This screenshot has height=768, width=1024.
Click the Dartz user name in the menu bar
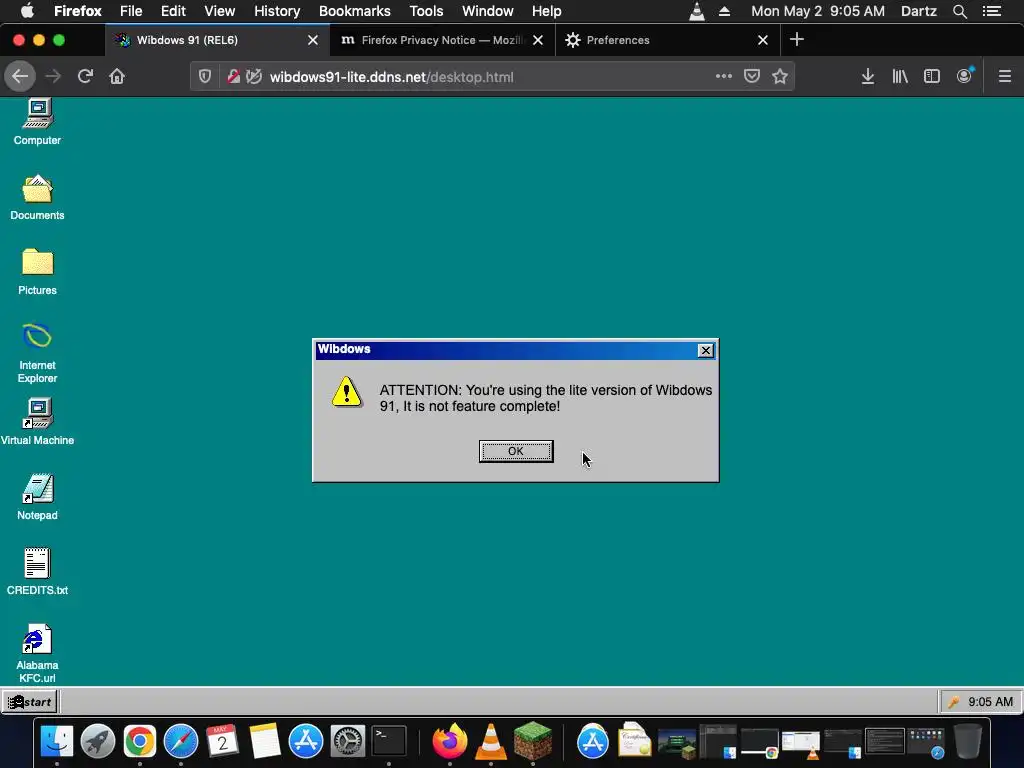pyautogui.click(x=919, y=11)
